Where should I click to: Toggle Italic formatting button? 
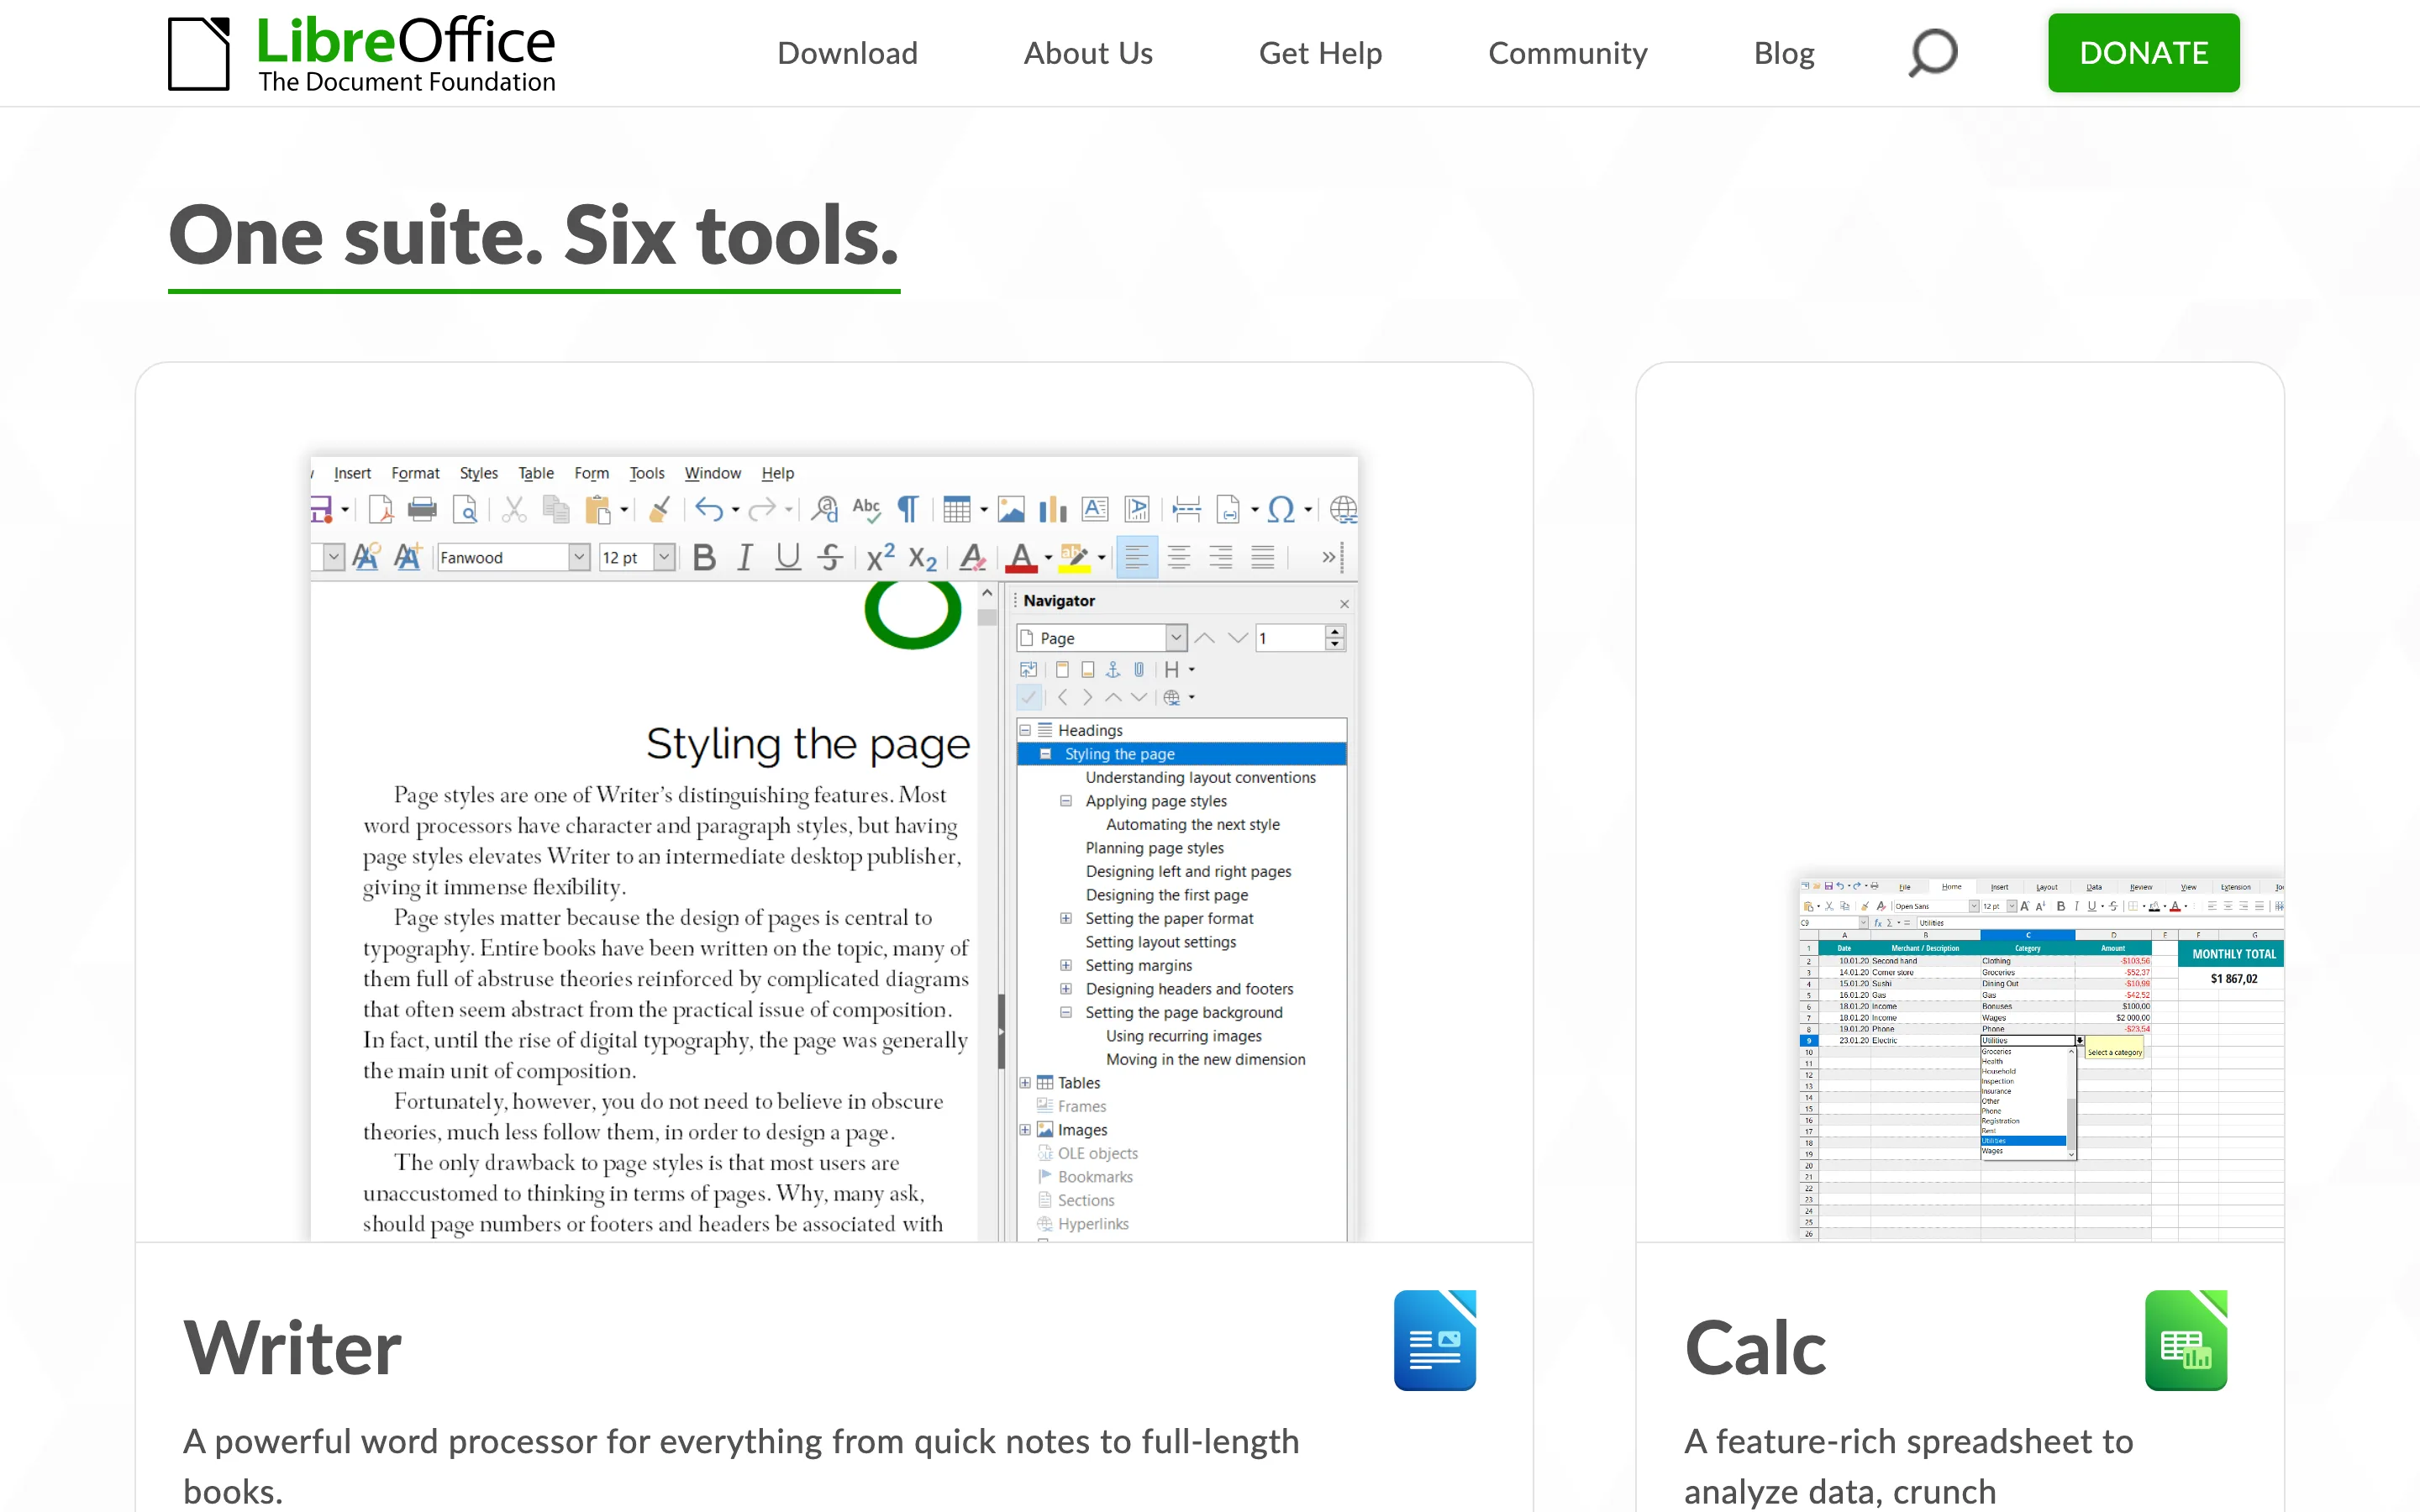click(x=745, y=558)
